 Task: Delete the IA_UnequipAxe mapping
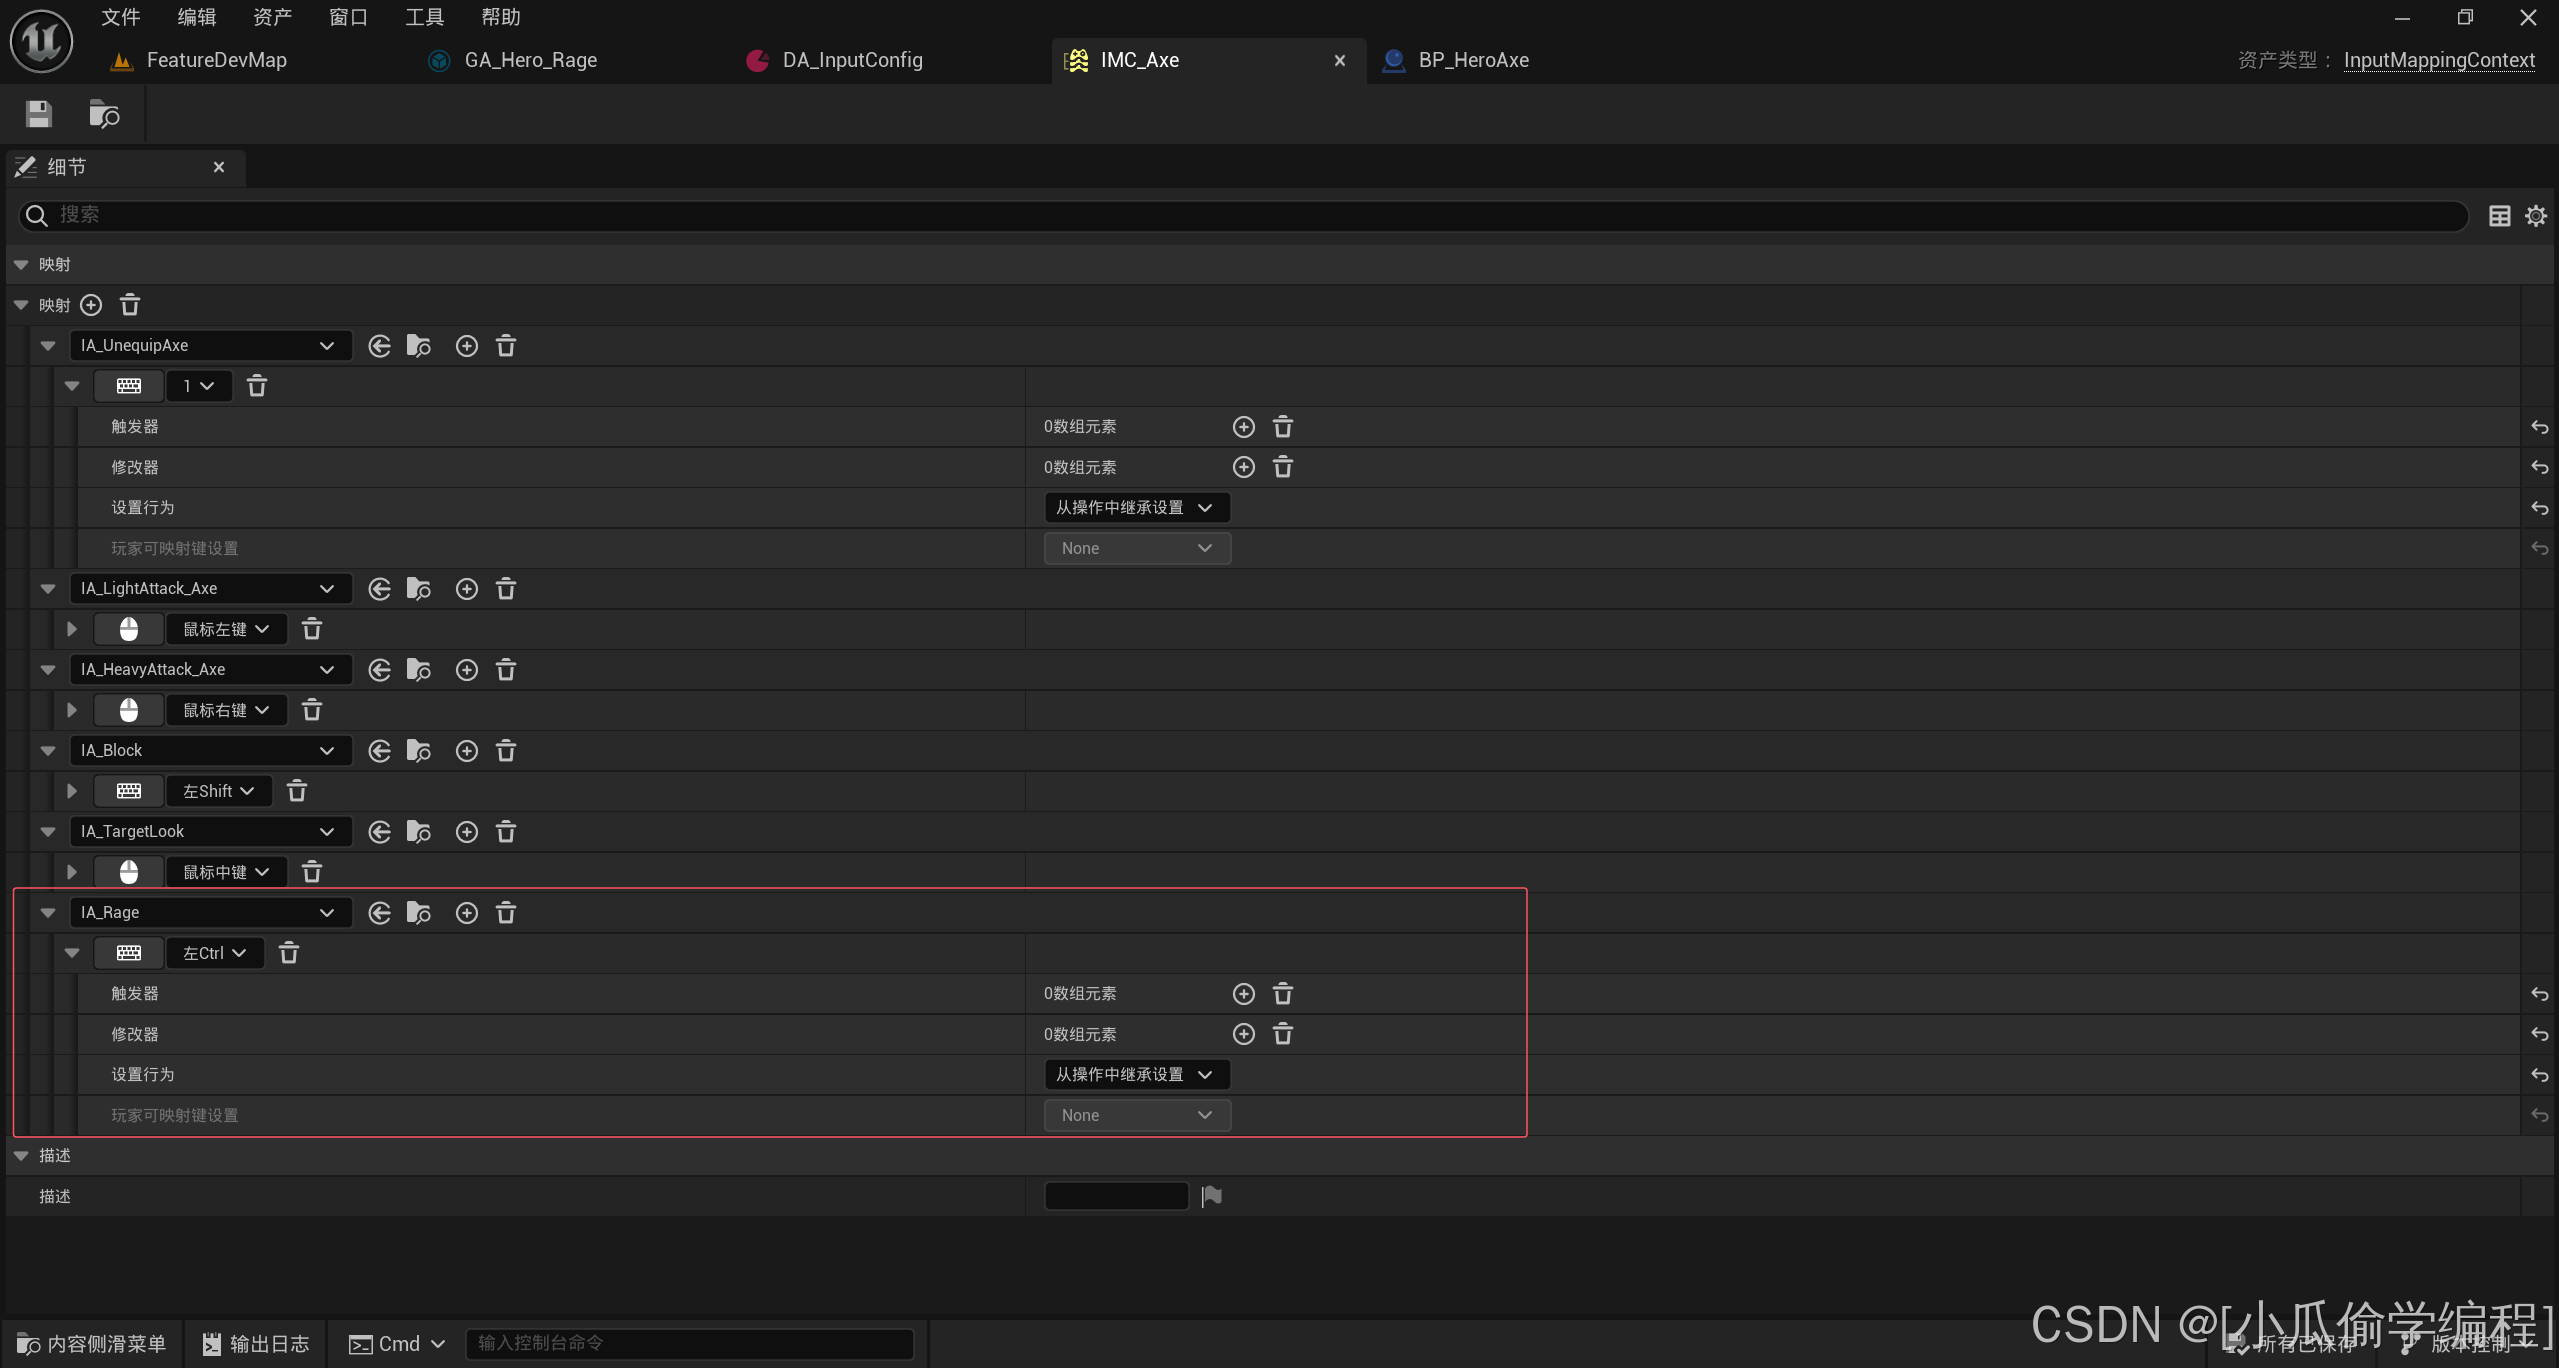pyautogui.click(x=506, y=346)
